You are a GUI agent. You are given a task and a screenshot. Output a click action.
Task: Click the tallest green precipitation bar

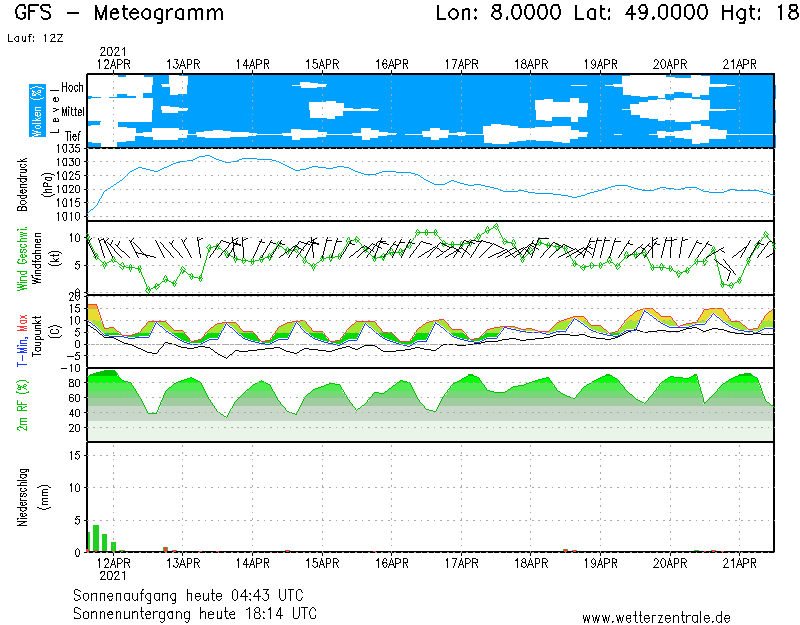click(96, 538)
